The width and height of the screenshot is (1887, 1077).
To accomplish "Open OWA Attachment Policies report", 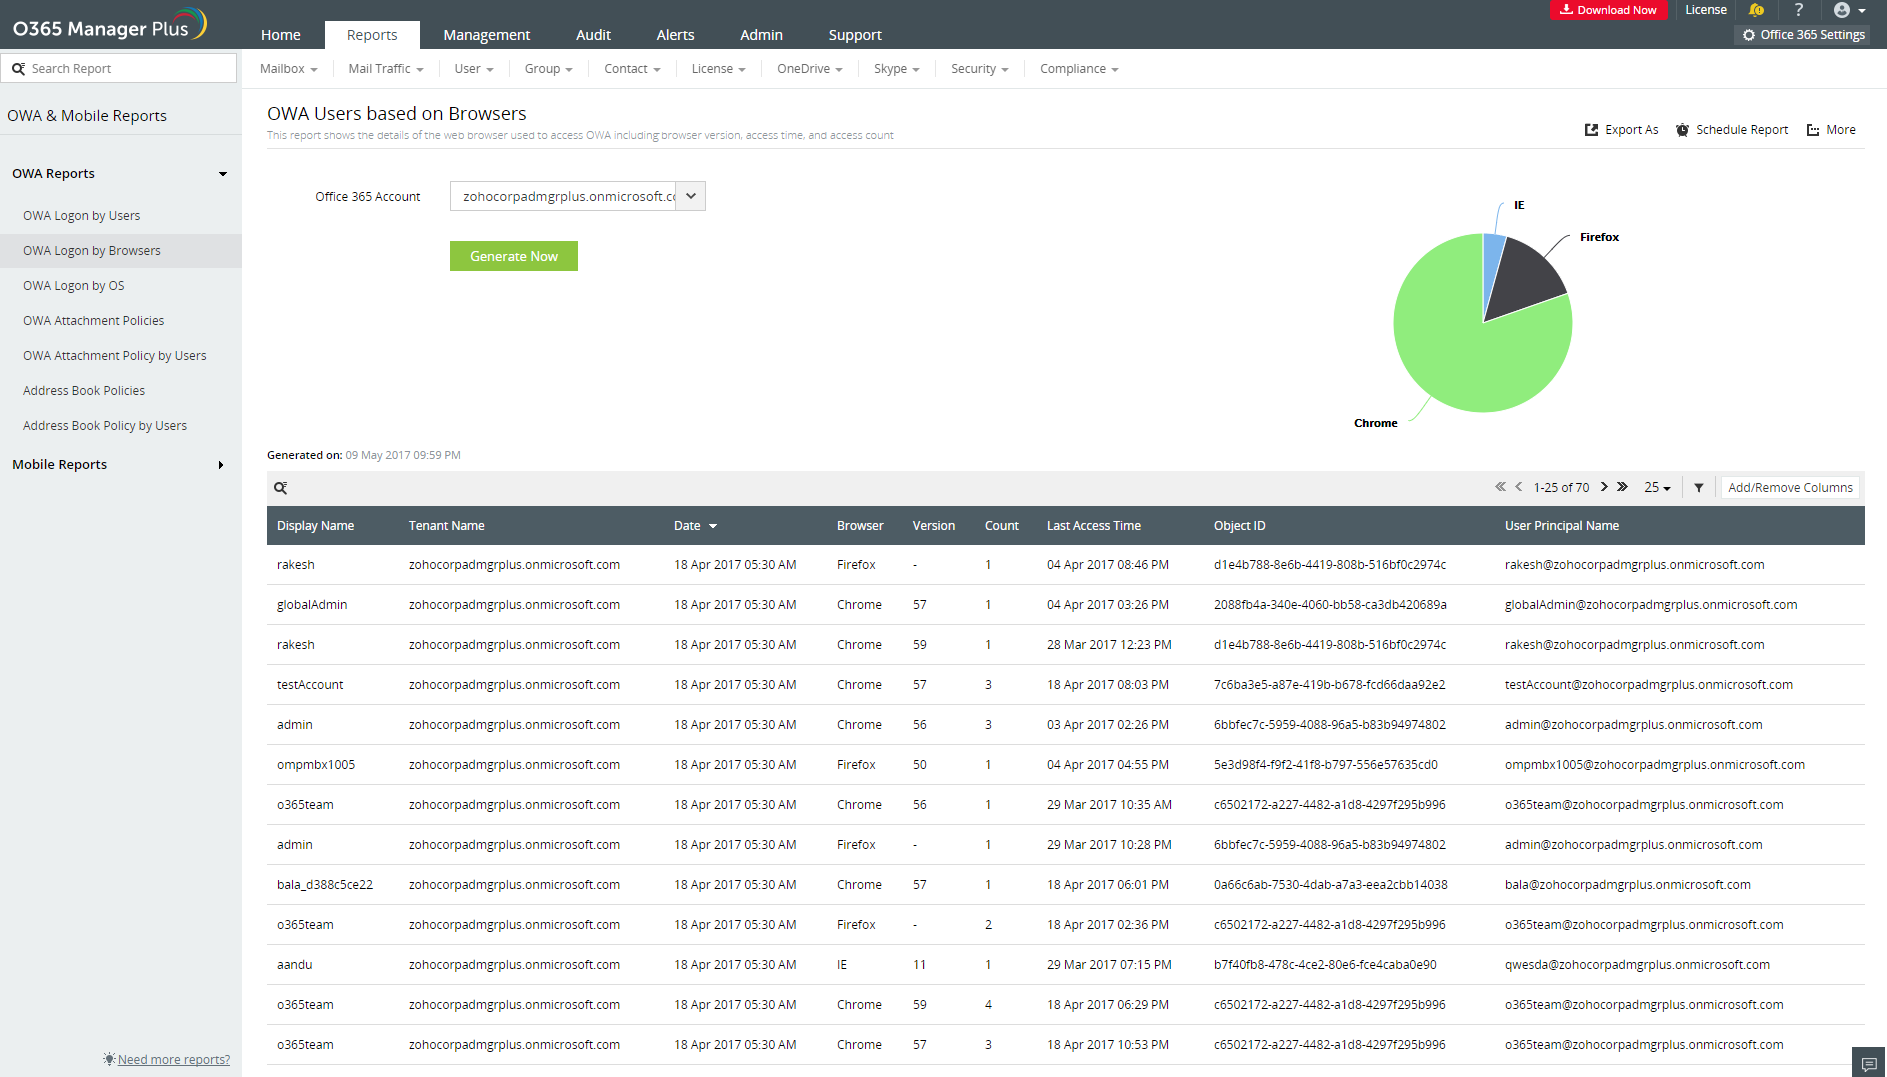I will click(94, 321).
